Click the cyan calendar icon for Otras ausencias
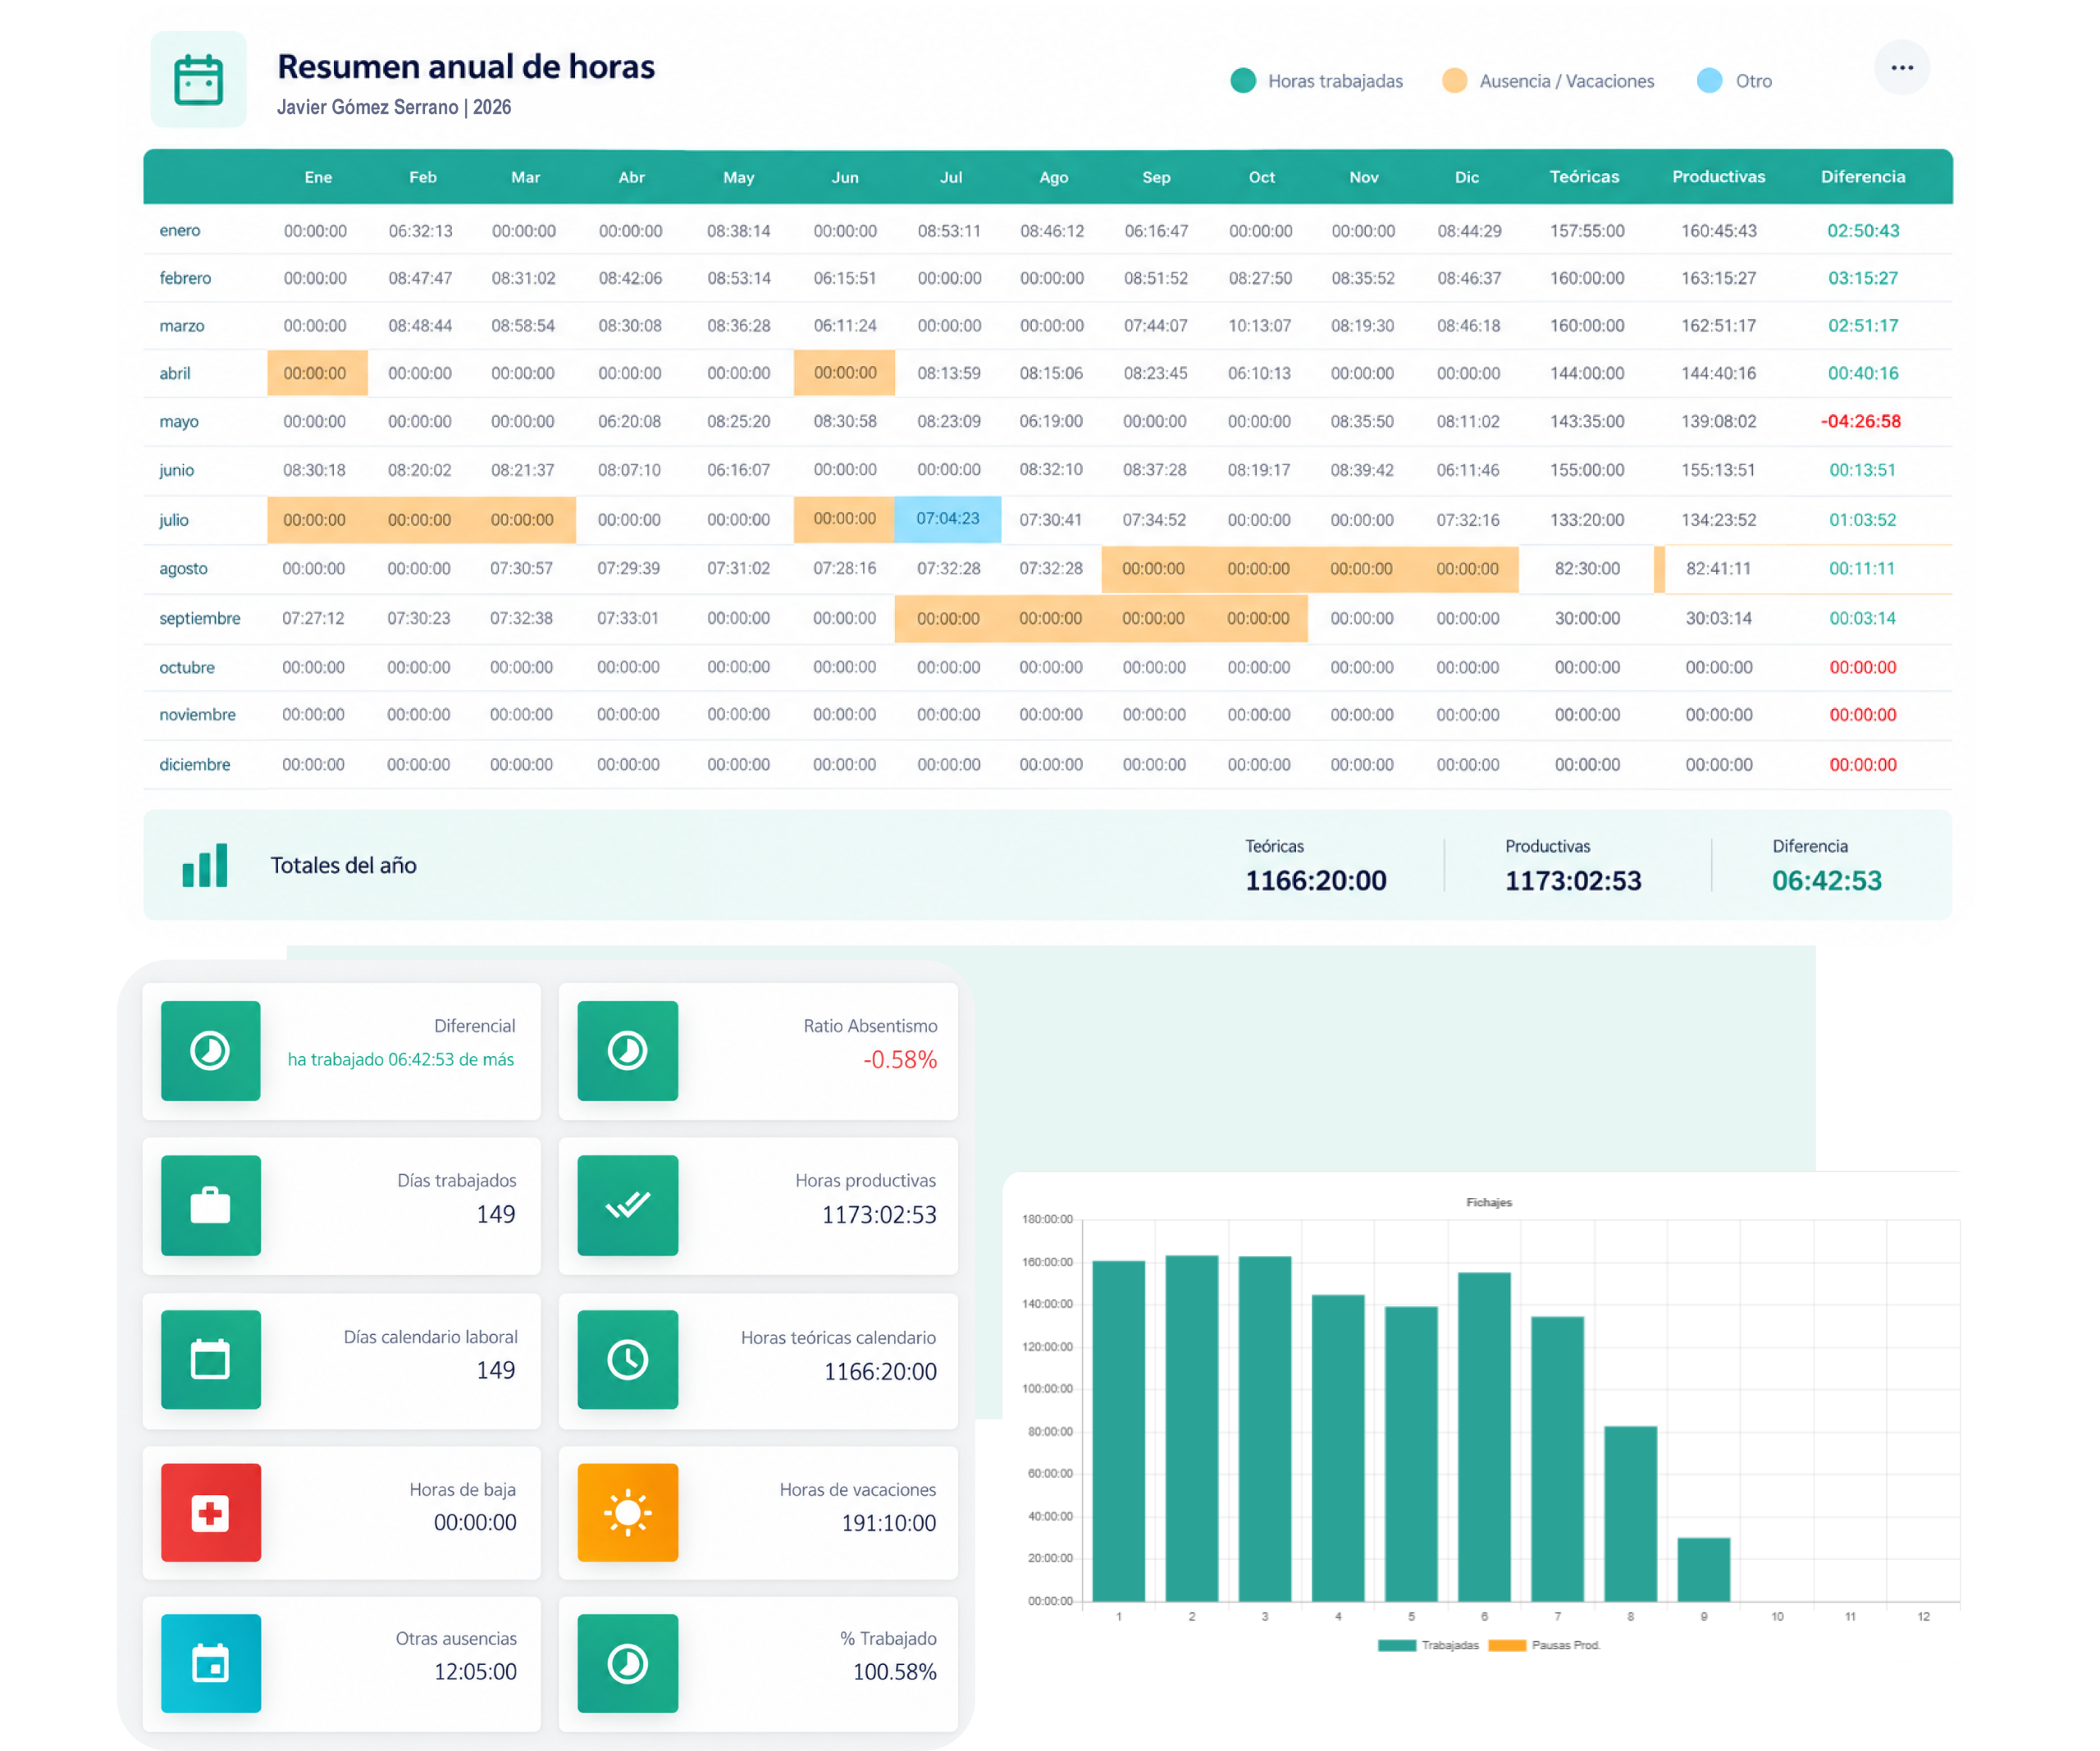The image size is (2100, 1751). (x=211, y=1664)
